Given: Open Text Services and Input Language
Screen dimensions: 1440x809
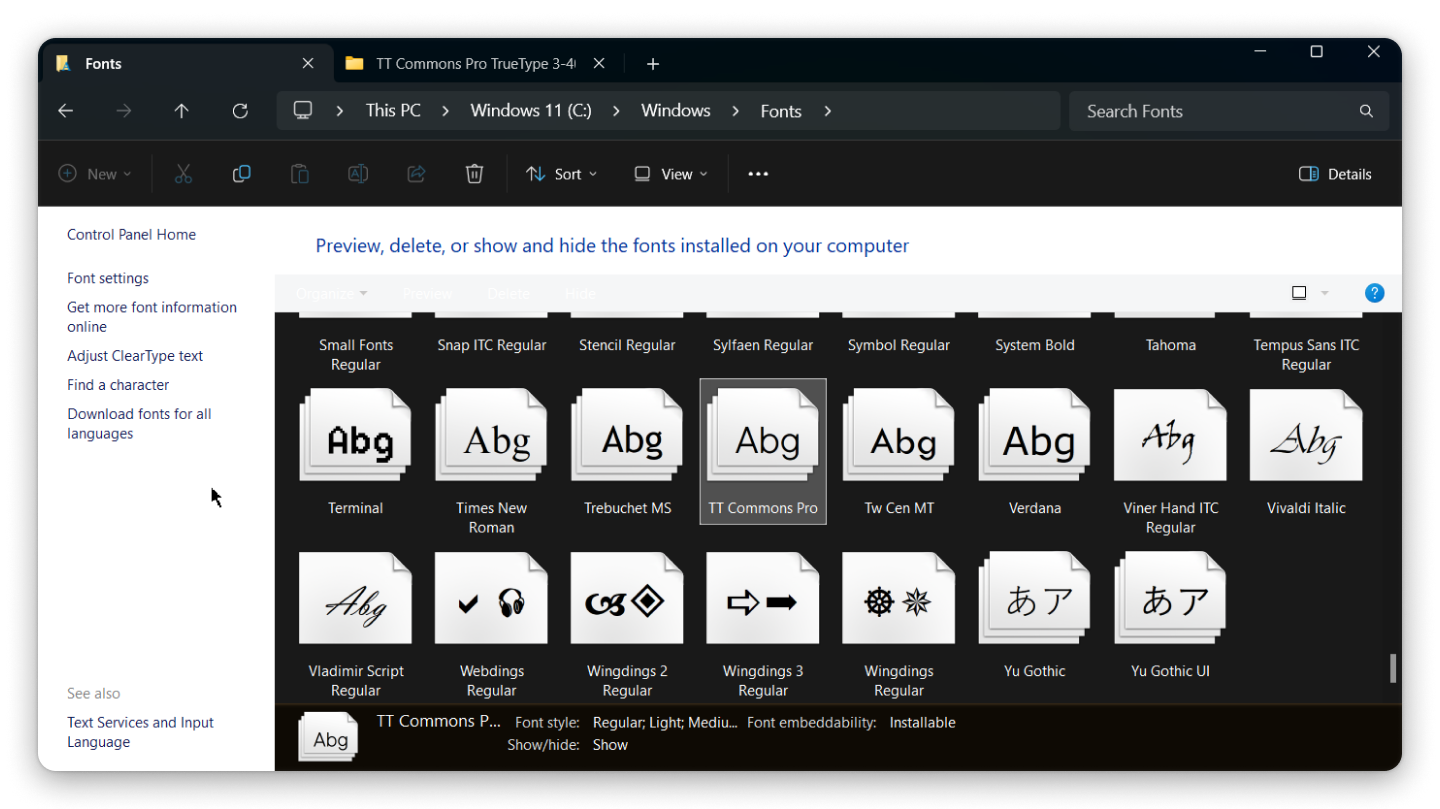Looking at the screenshot, I should pyautogui.click(x=140, y=732).
